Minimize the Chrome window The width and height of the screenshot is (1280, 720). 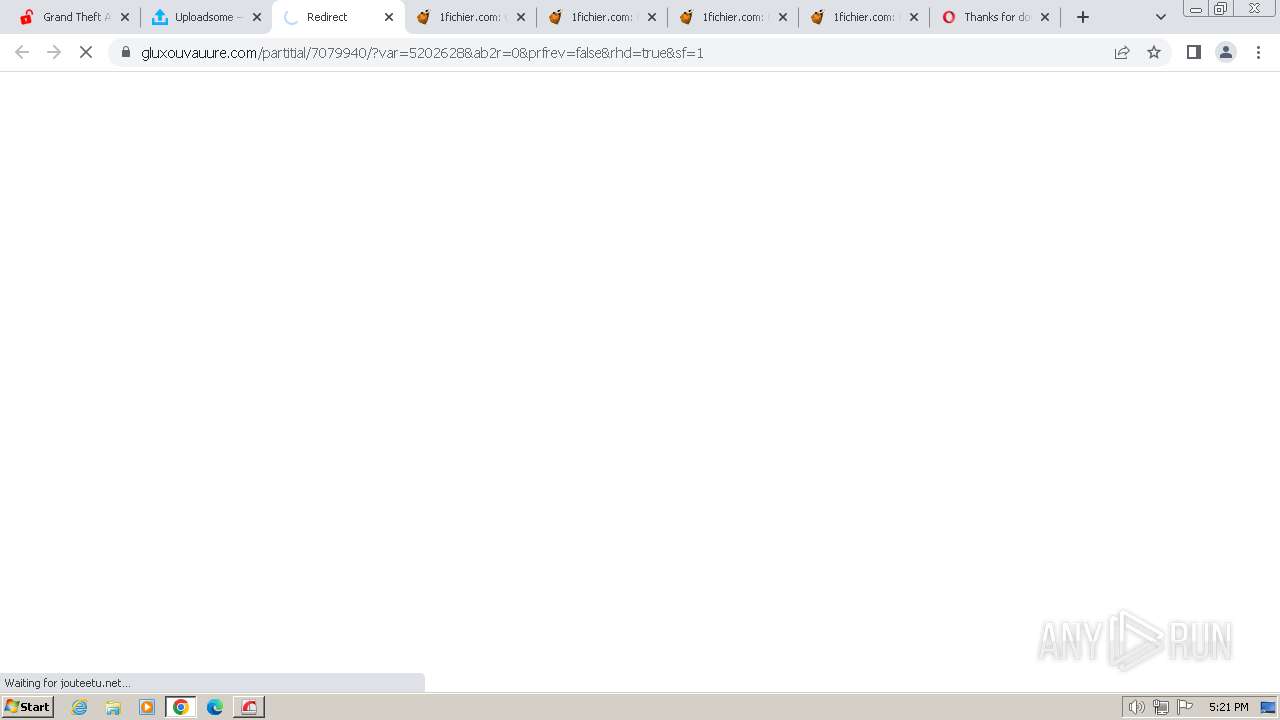[1195, 9]
